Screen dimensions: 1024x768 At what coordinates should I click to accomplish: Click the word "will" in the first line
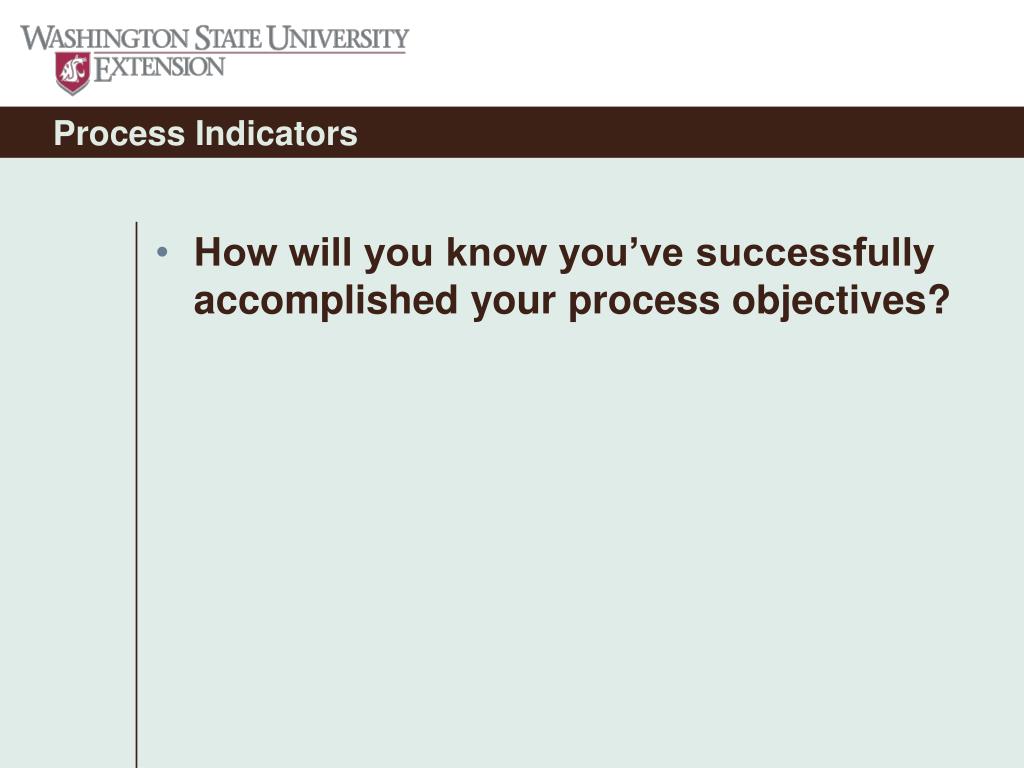[x=321, y=252]
